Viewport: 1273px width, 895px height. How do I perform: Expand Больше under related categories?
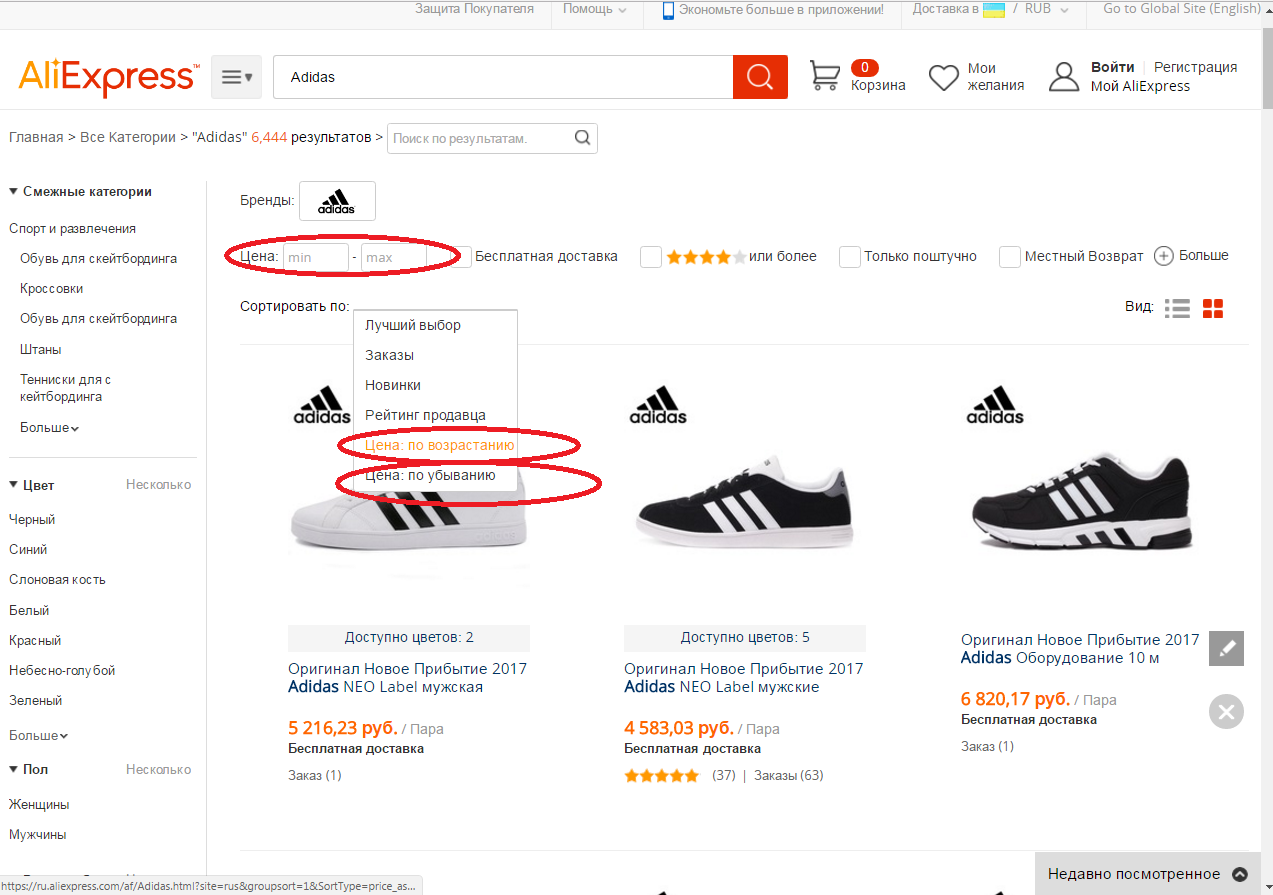pyautogui.click(x=49, y=428)
